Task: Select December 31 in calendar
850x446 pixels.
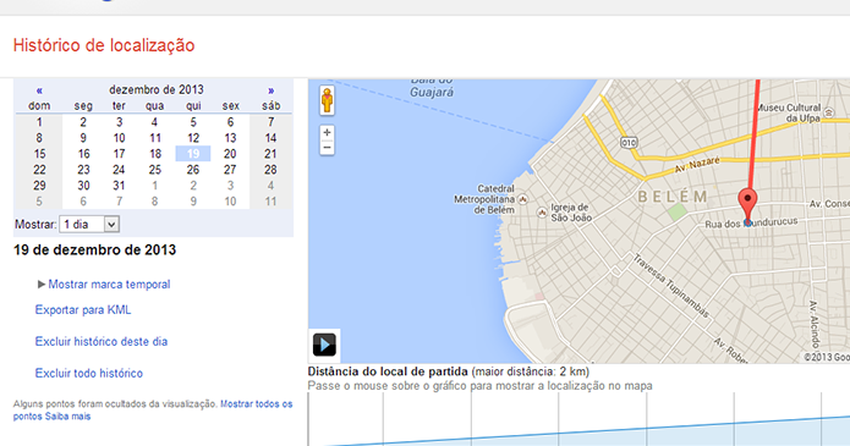Action: click(x=119, y=185)
